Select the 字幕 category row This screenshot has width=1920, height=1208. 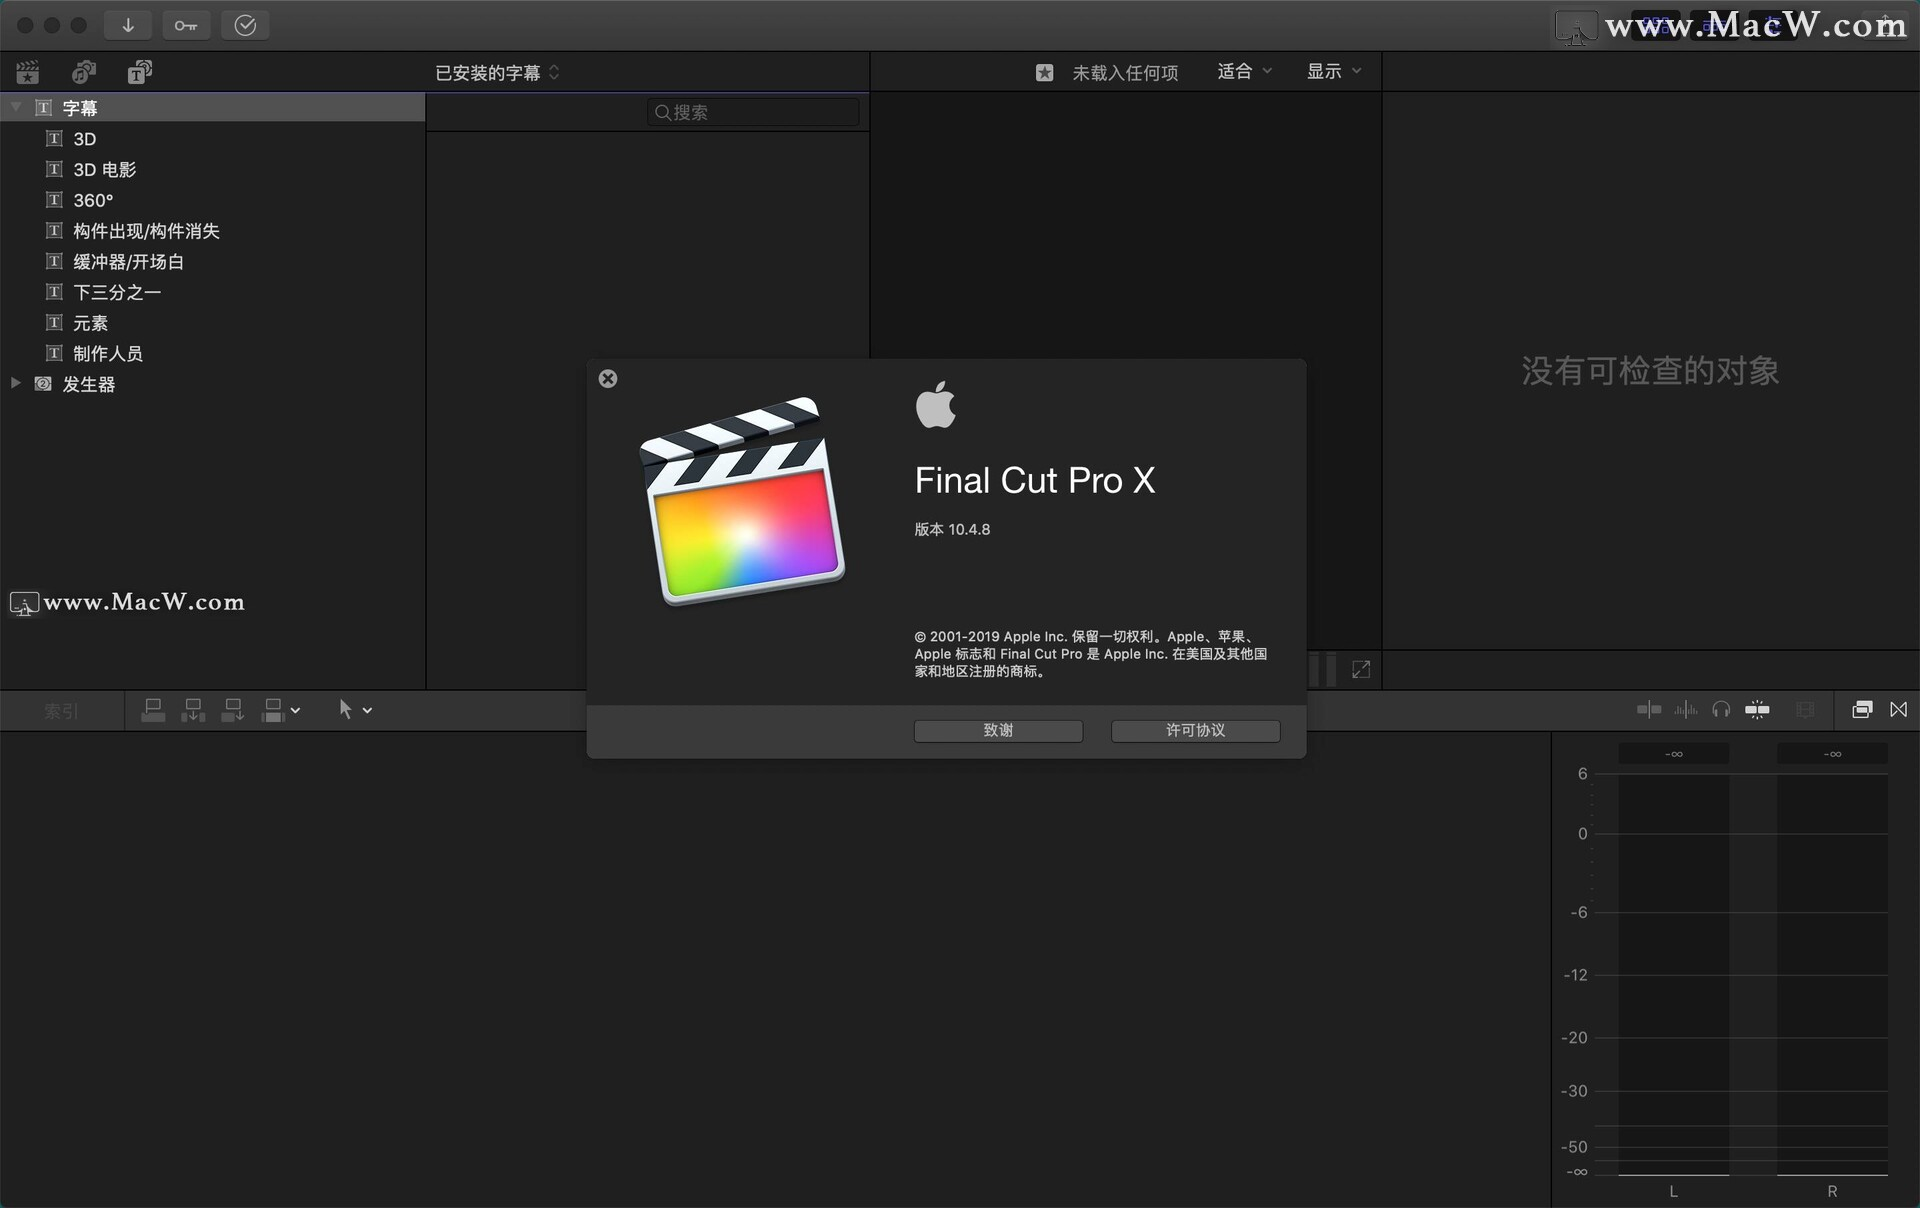[x=213, y=107]
